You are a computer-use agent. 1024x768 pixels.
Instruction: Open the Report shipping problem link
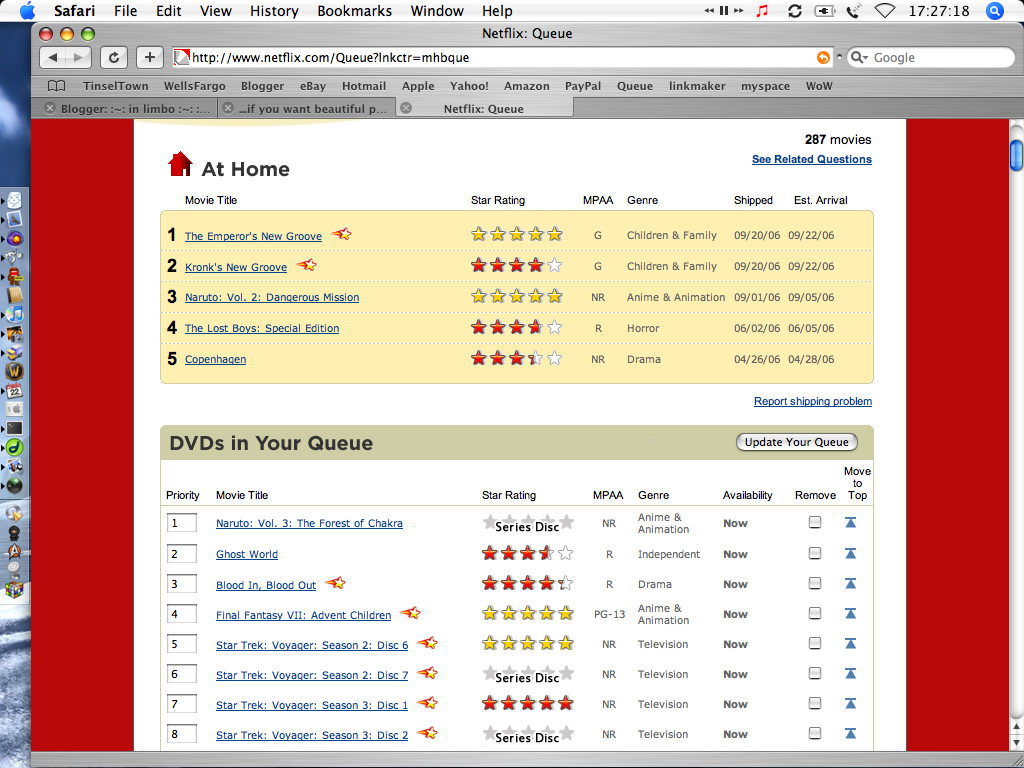click(x=812, y=401)
